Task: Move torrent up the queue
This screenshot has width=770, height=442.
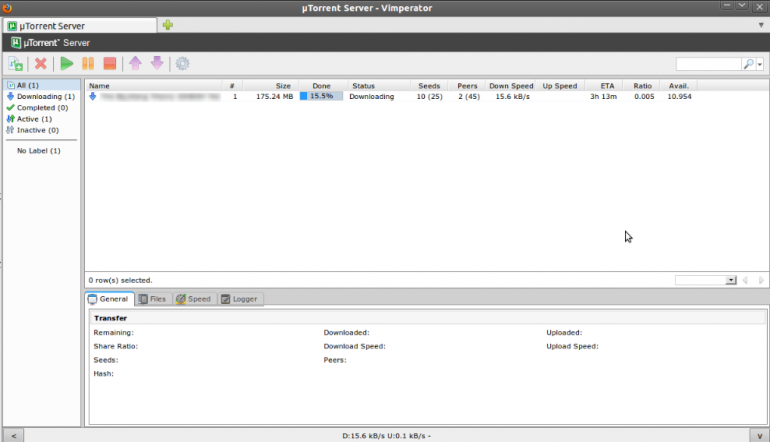Action: pos(135,64)
